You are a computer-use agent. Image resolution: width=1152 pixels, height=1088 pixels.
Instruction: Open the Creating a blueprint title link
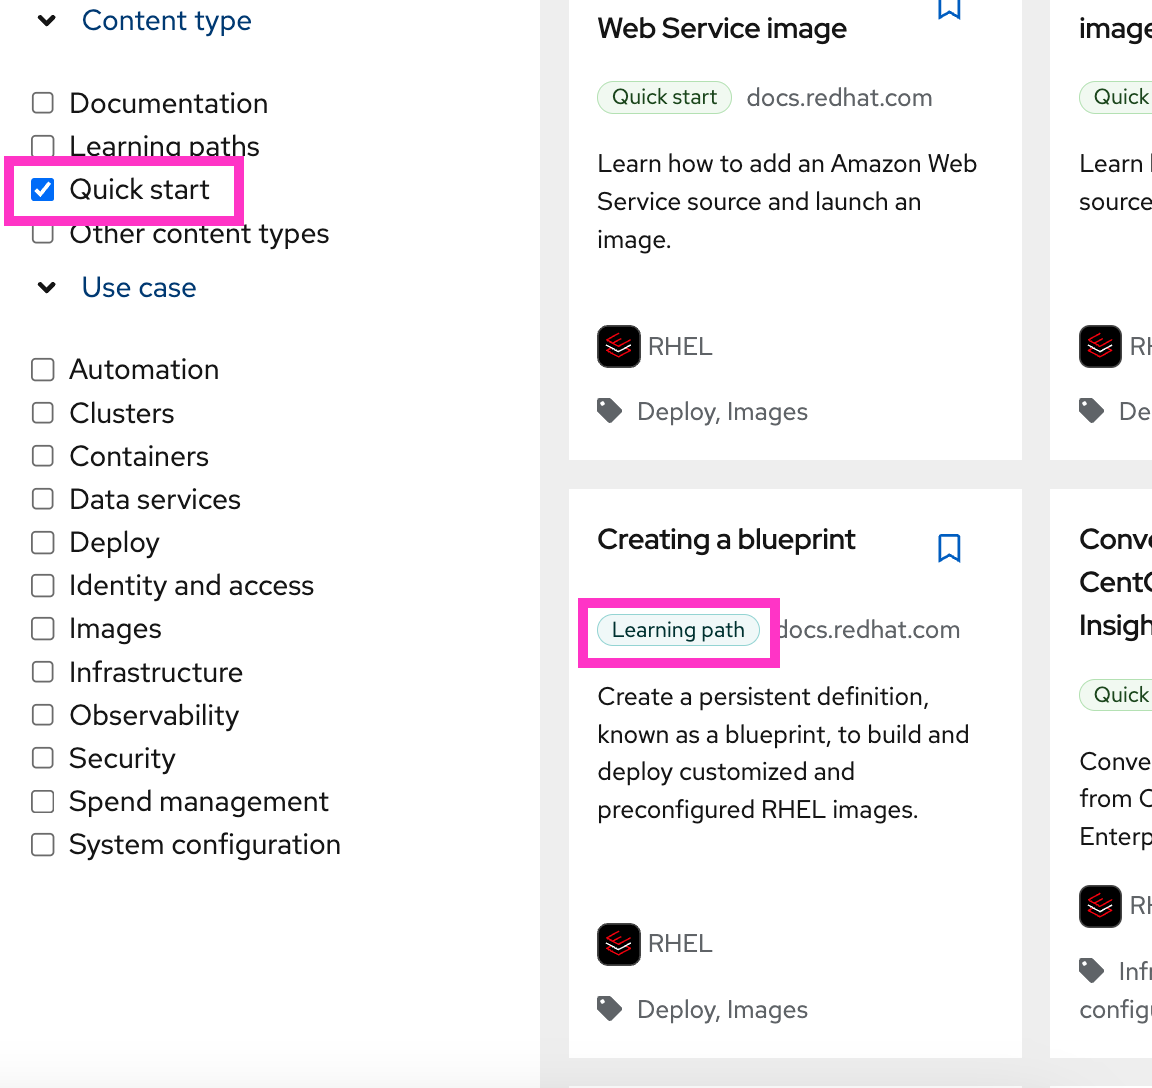click(726, 540)
